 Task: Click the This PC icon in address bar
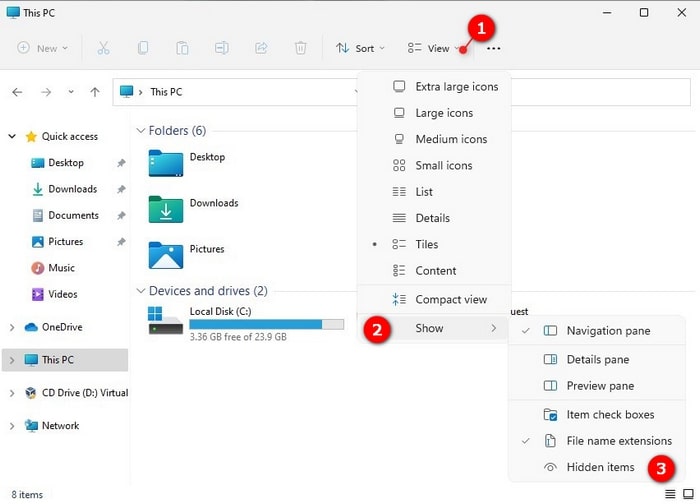click(127, 92)
